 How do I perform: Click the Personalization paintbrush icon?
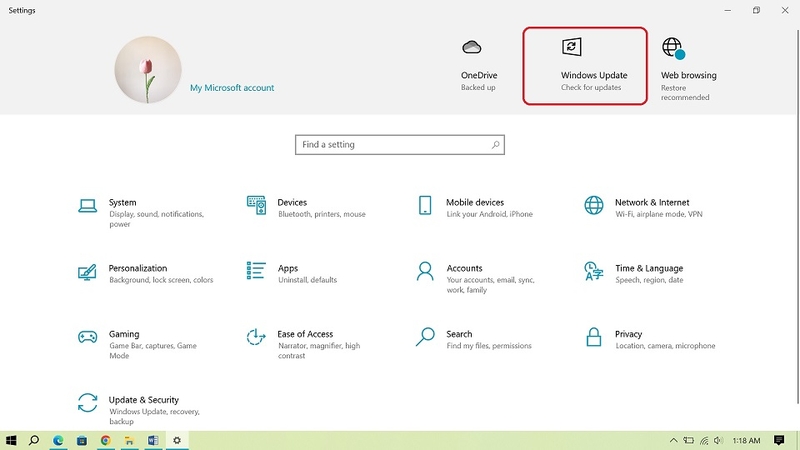point(87,272)
